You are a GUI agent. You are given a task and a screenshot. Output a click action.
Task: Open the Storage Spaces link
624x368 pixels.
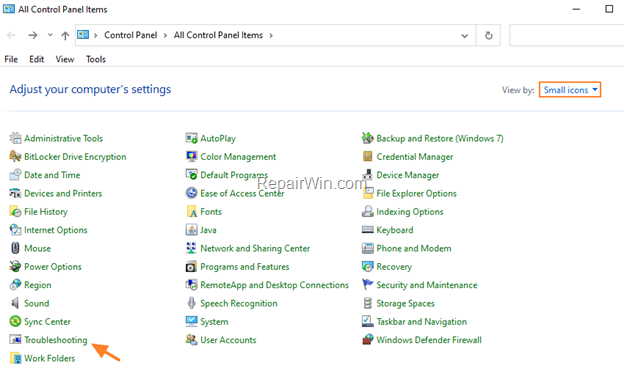[406, 303]
